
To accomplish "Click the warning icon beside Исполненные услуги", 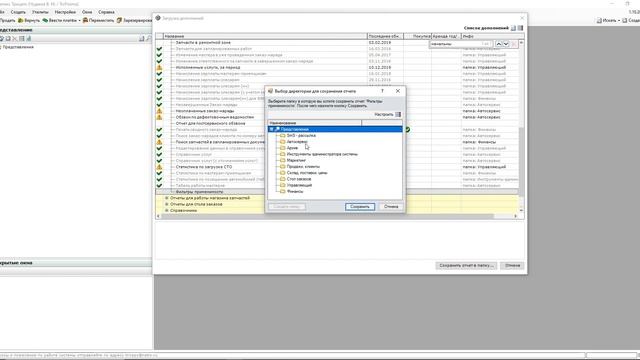I will pos(159,67).
